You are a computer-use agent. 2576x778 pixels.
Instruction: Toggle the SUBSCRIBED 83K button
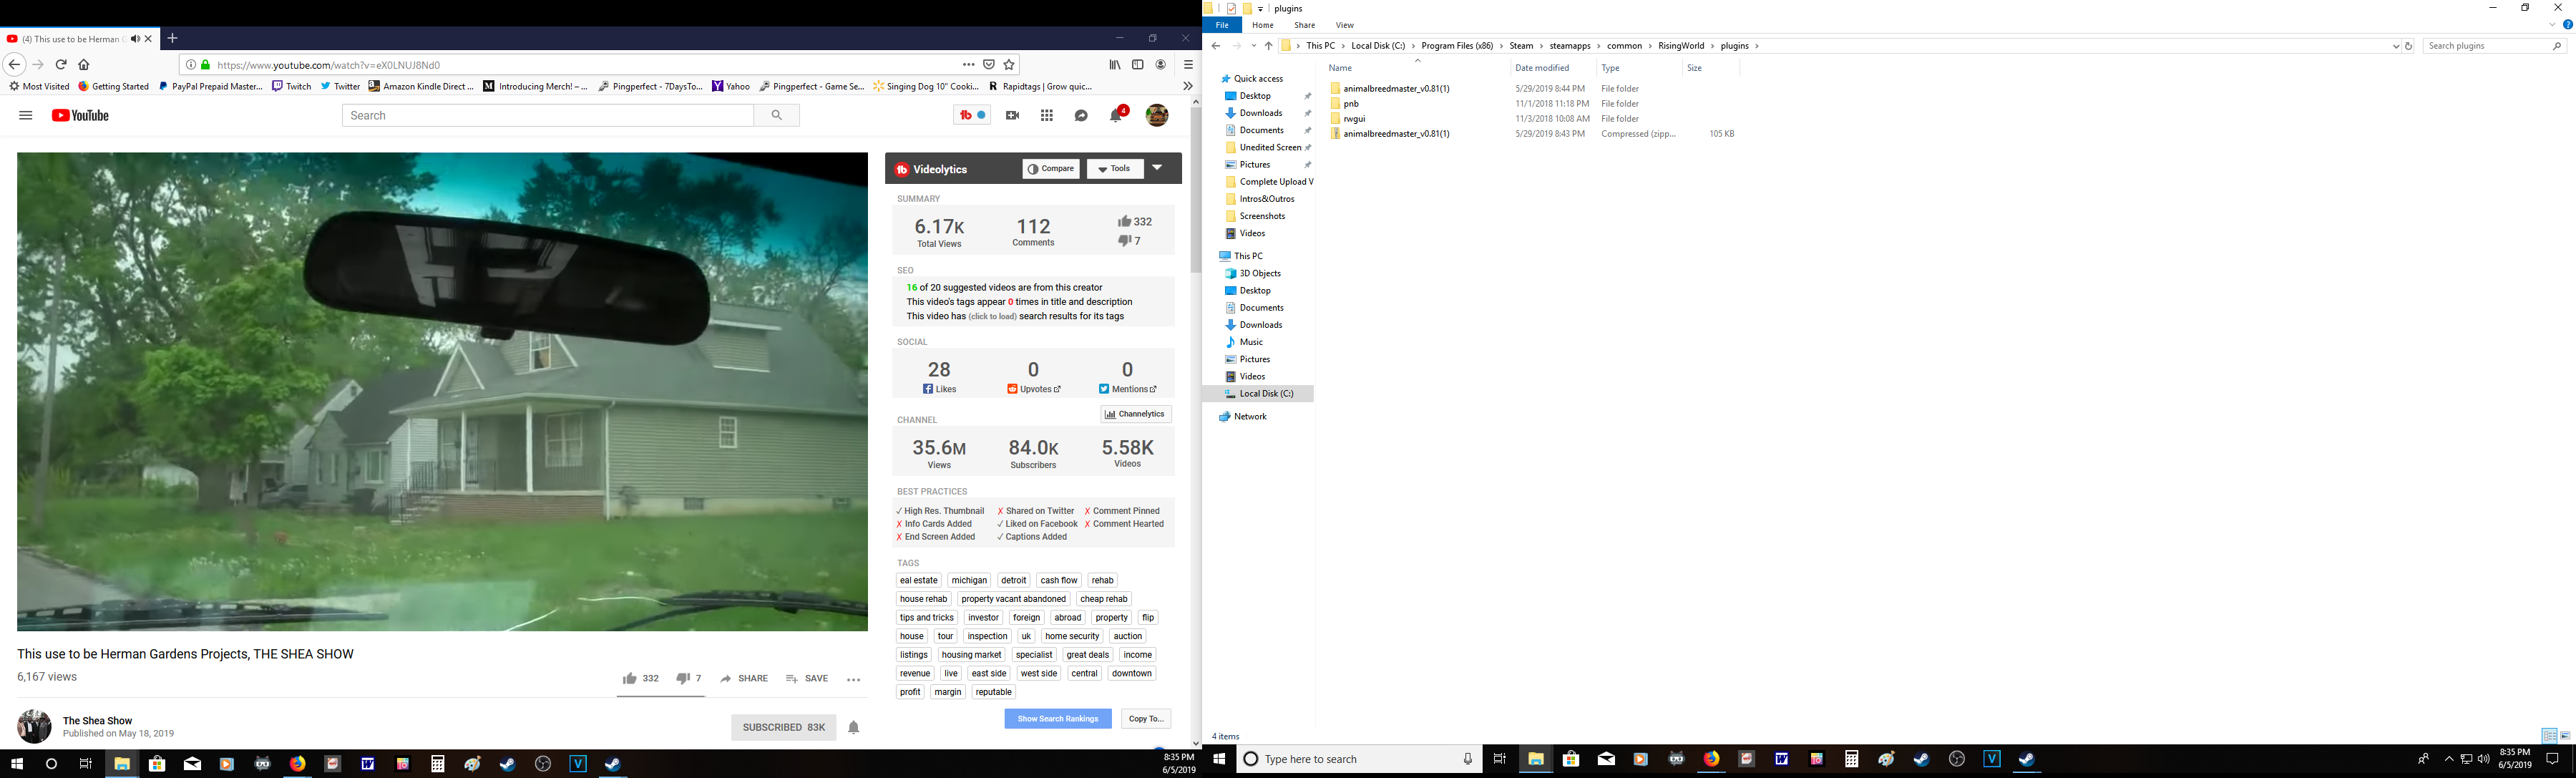point(784,728)
